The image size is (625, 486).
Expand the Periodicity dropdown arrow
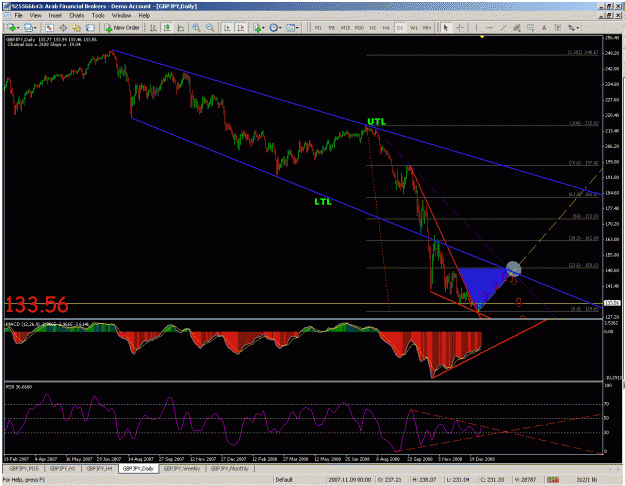[x=280, y=28]
